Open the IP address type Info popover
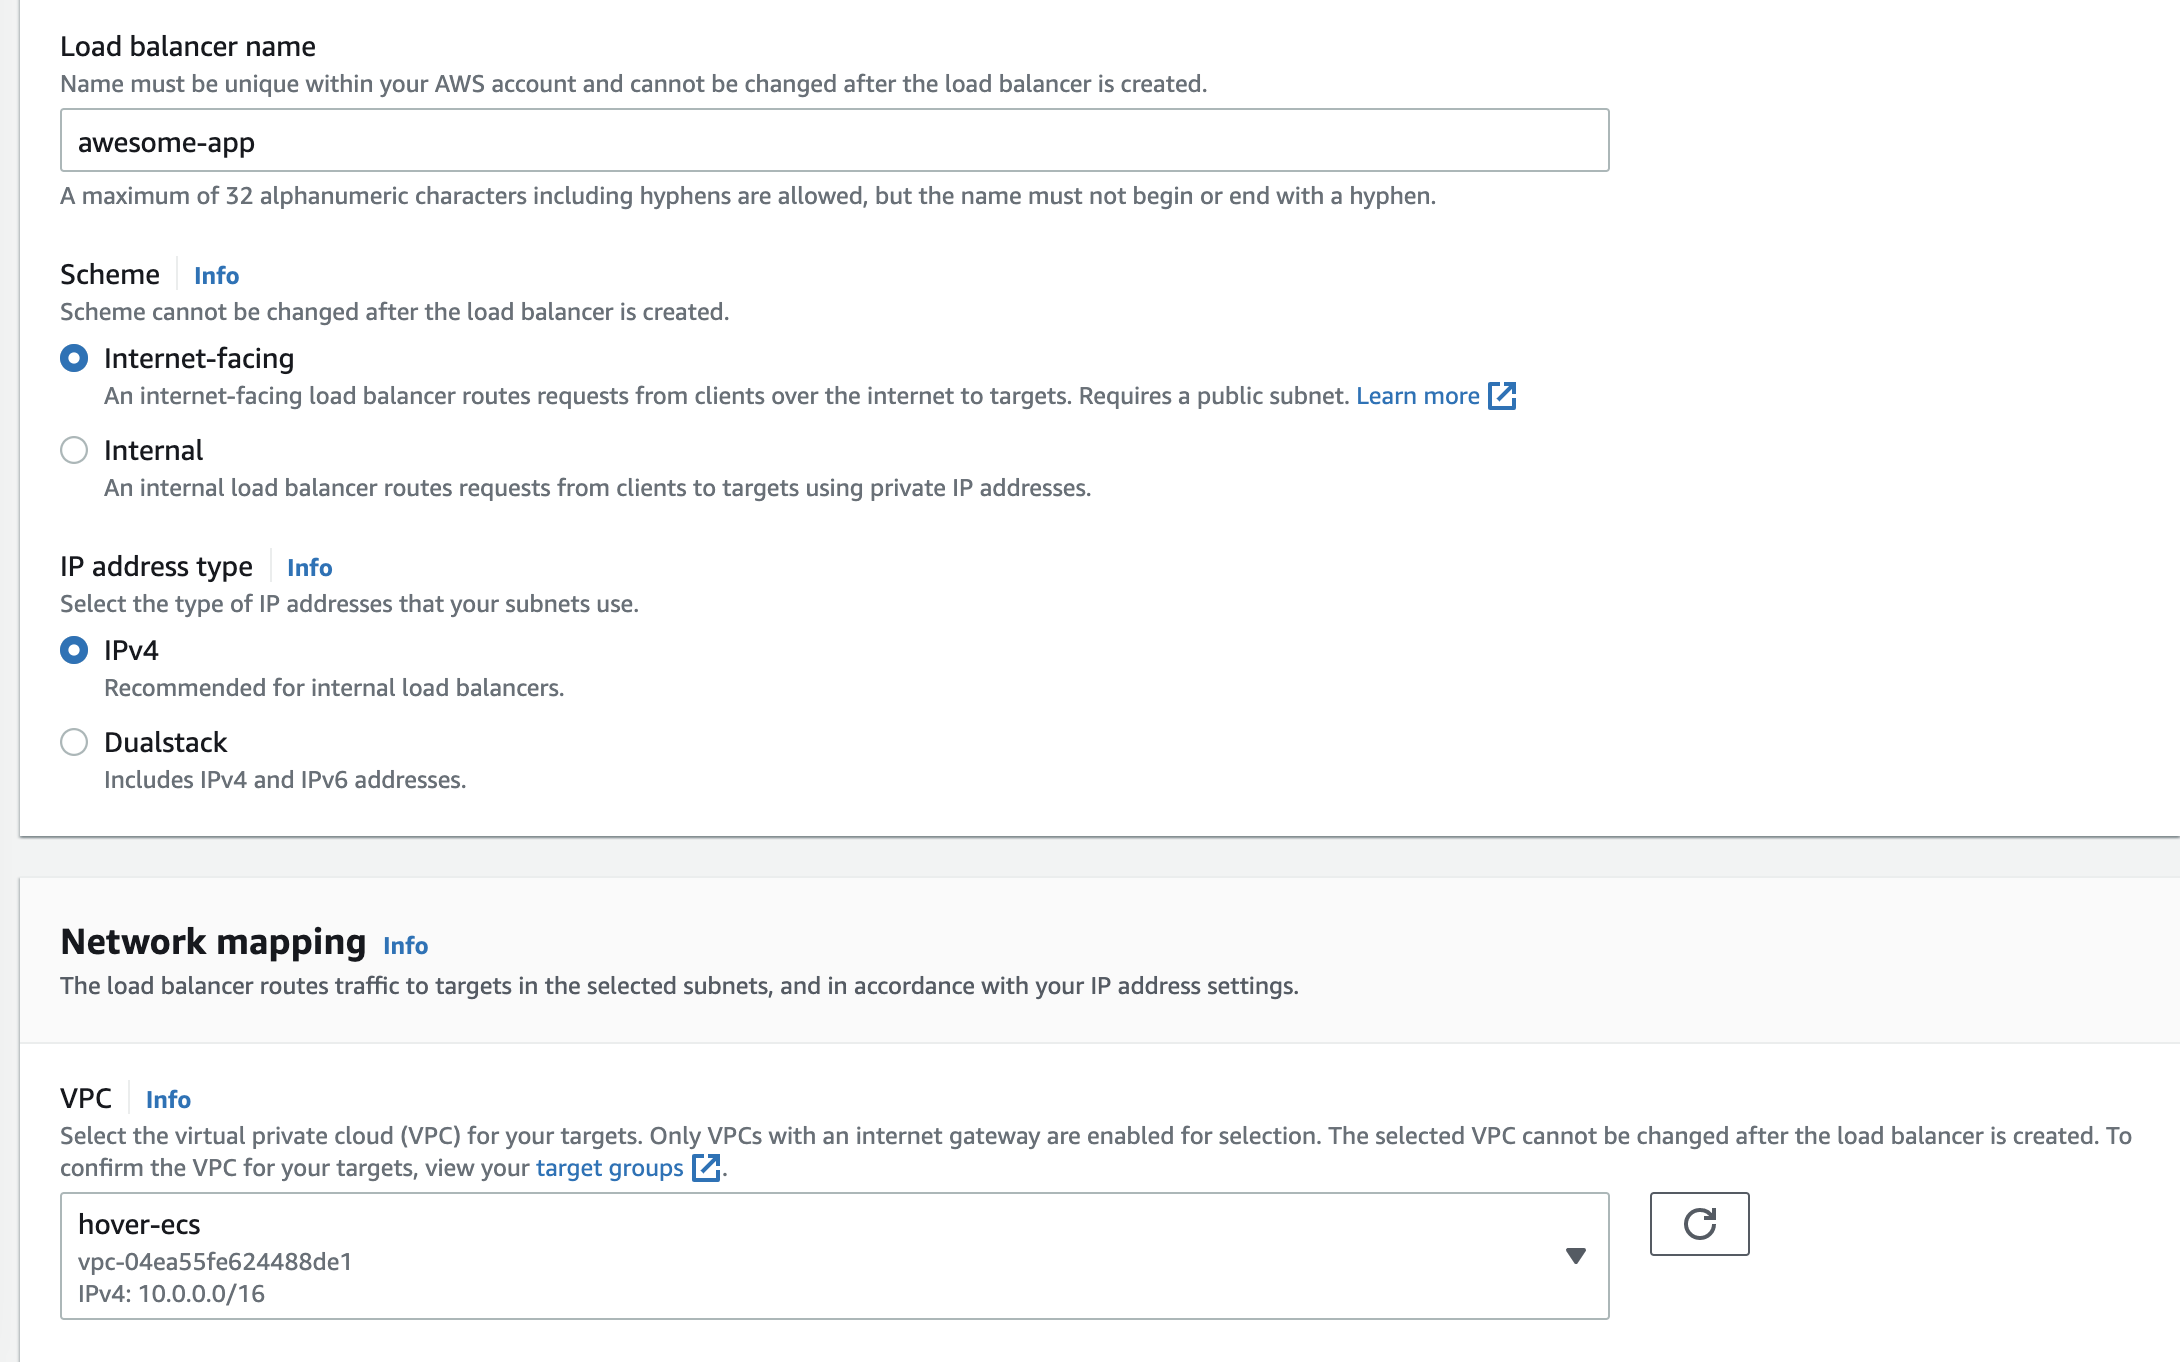 click(309, 567)
